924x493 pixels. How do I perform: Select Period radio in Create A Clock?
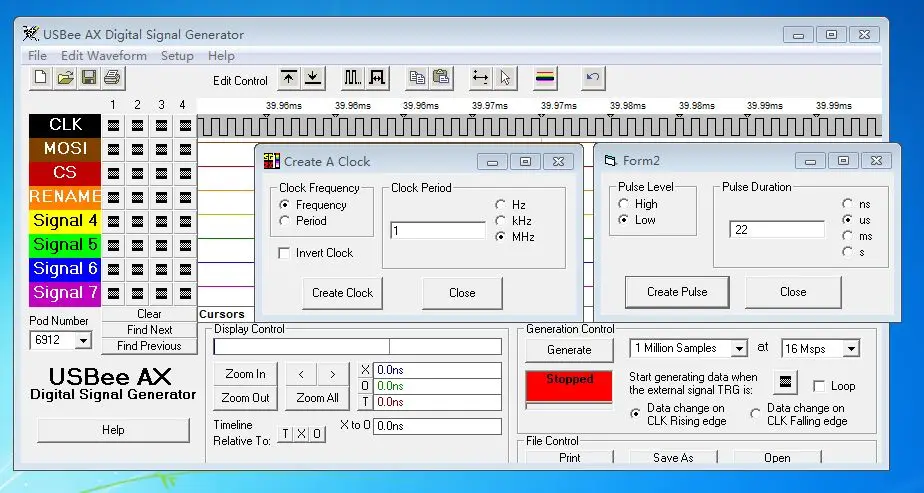[x=285, y=221]
